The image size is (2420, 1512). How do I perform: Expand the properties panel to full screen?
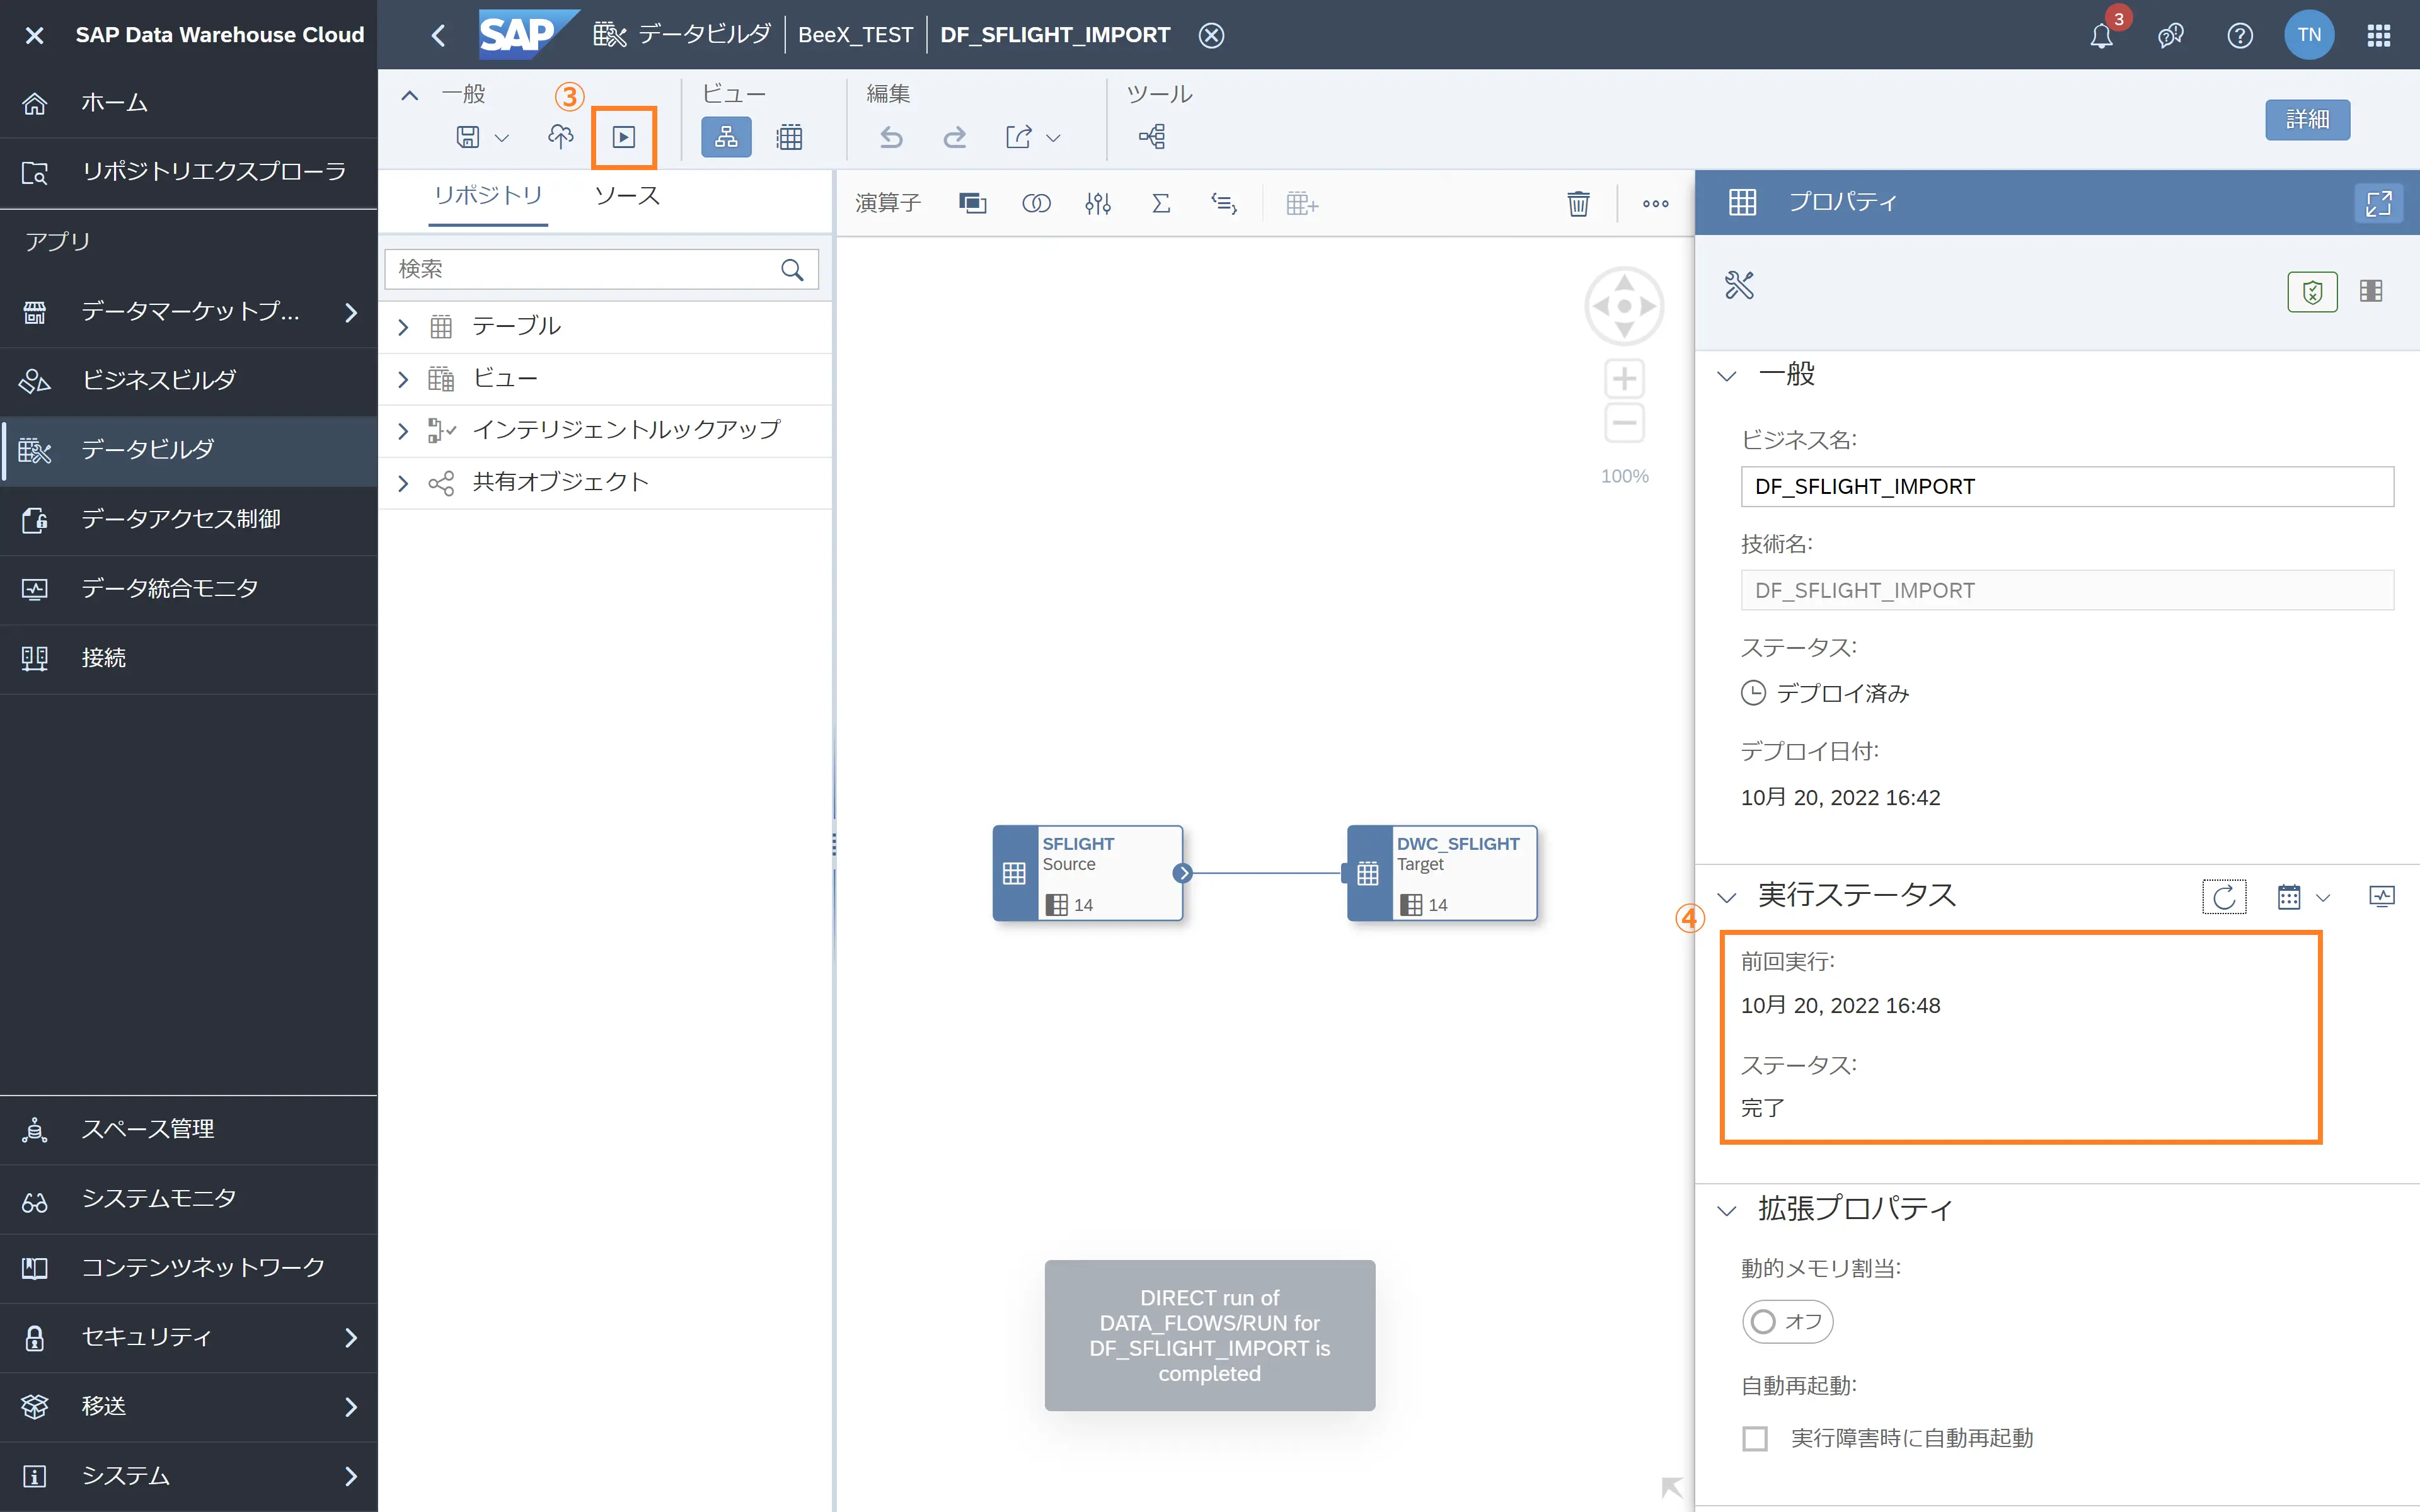click(x=2378, y=203)
